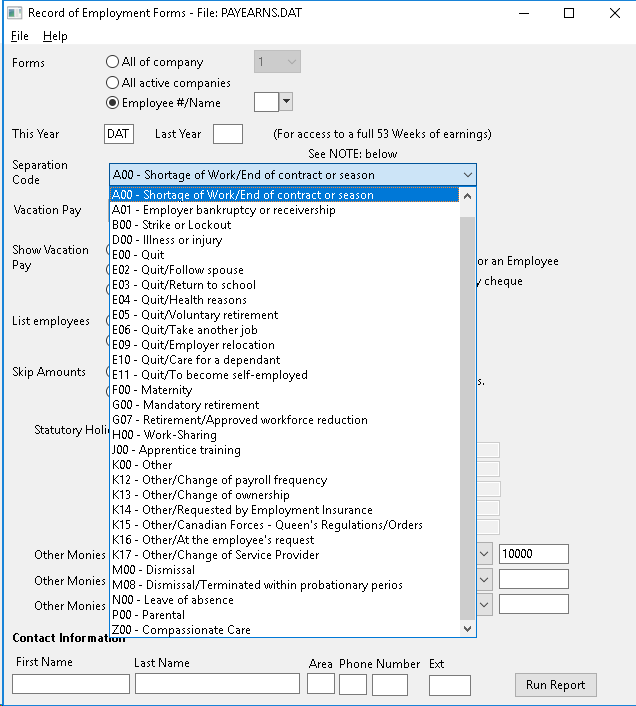Click the Other Monies amount field showing 10000

534,554
